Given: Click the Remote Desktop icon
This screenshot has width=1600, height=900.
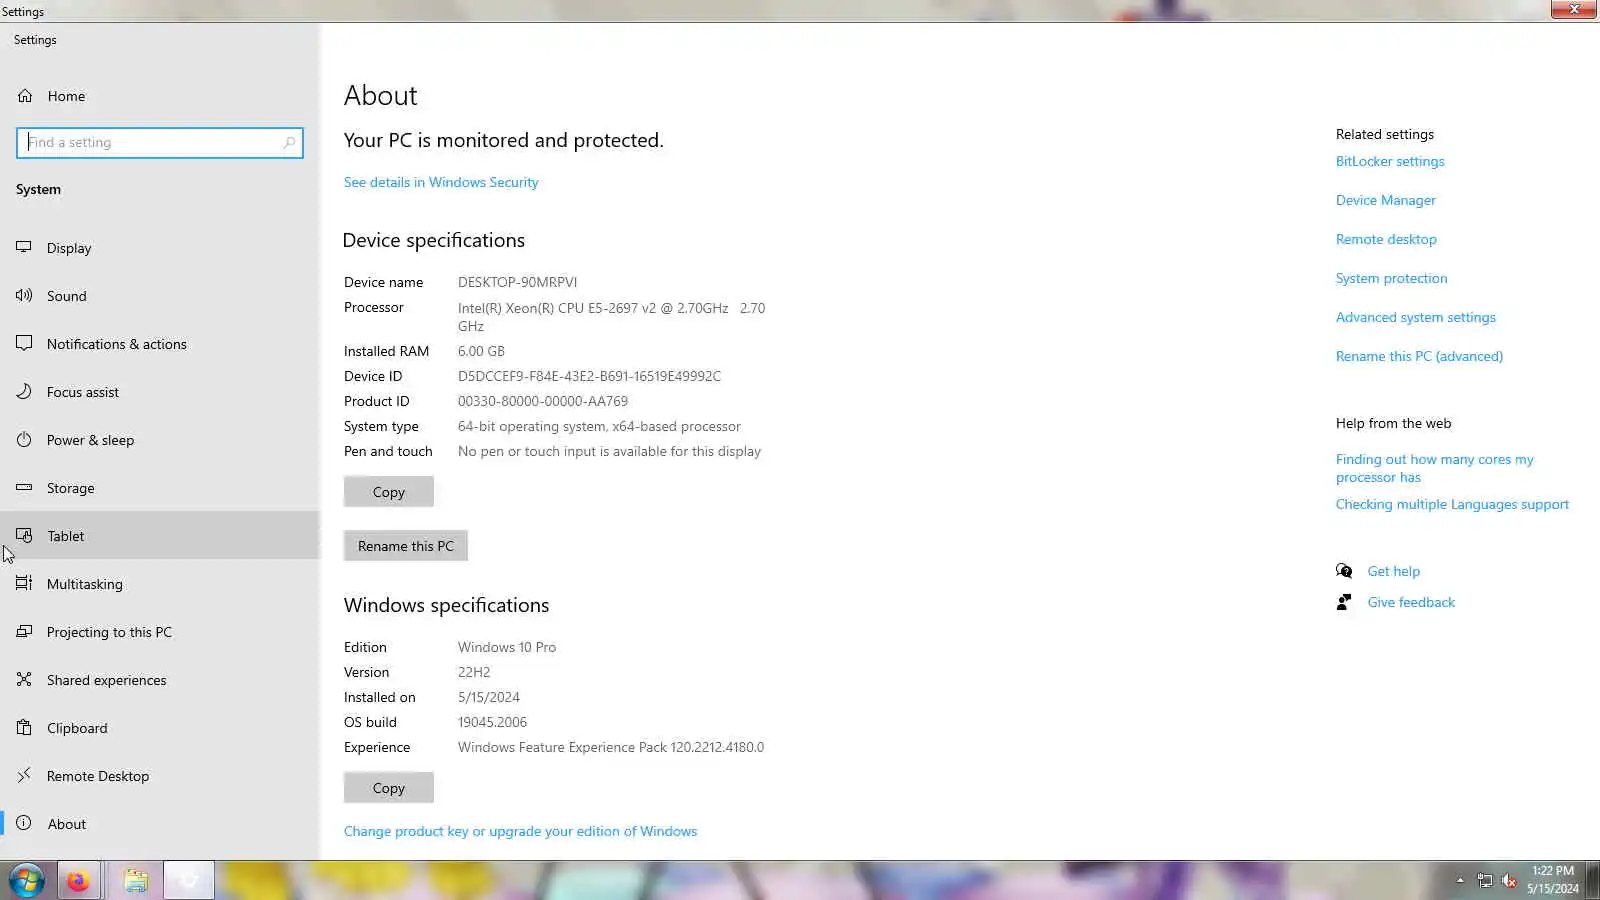Looking at the screenshot, I should click(x=24, y=775).
